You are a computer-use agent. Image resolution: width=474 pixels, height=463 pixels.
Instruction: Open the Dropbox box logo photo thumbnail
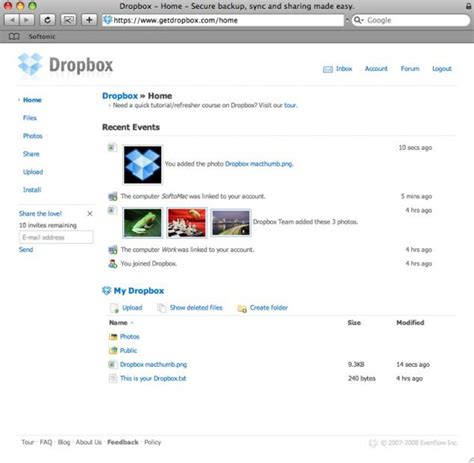[x=142, y=164]
